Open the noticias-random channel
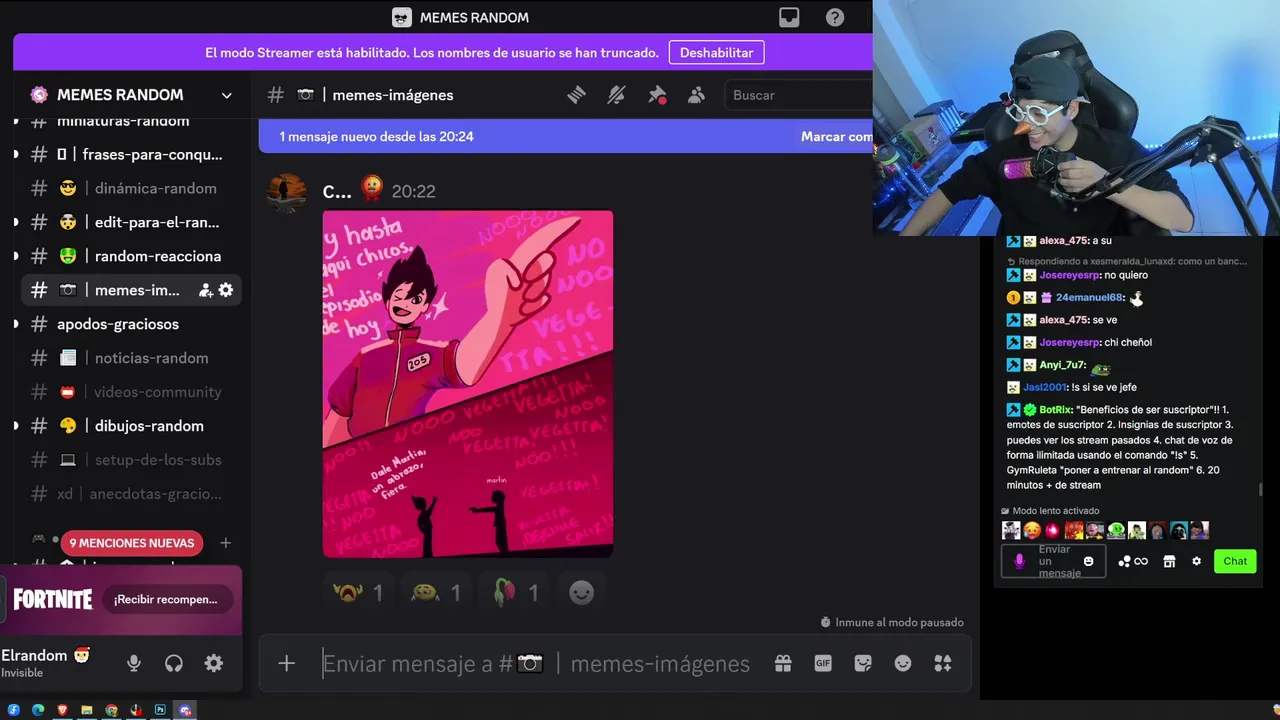Viewport: 1280px width, 720px height. [x=131, y=358]
